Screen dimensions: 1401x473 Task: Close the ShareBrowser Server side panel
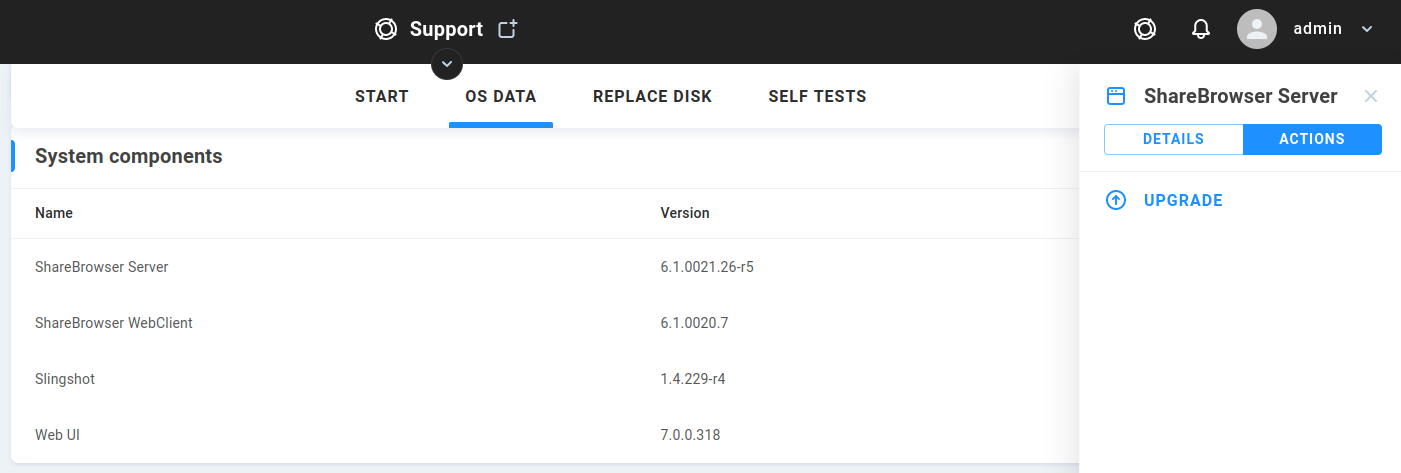coord(1371,96)
